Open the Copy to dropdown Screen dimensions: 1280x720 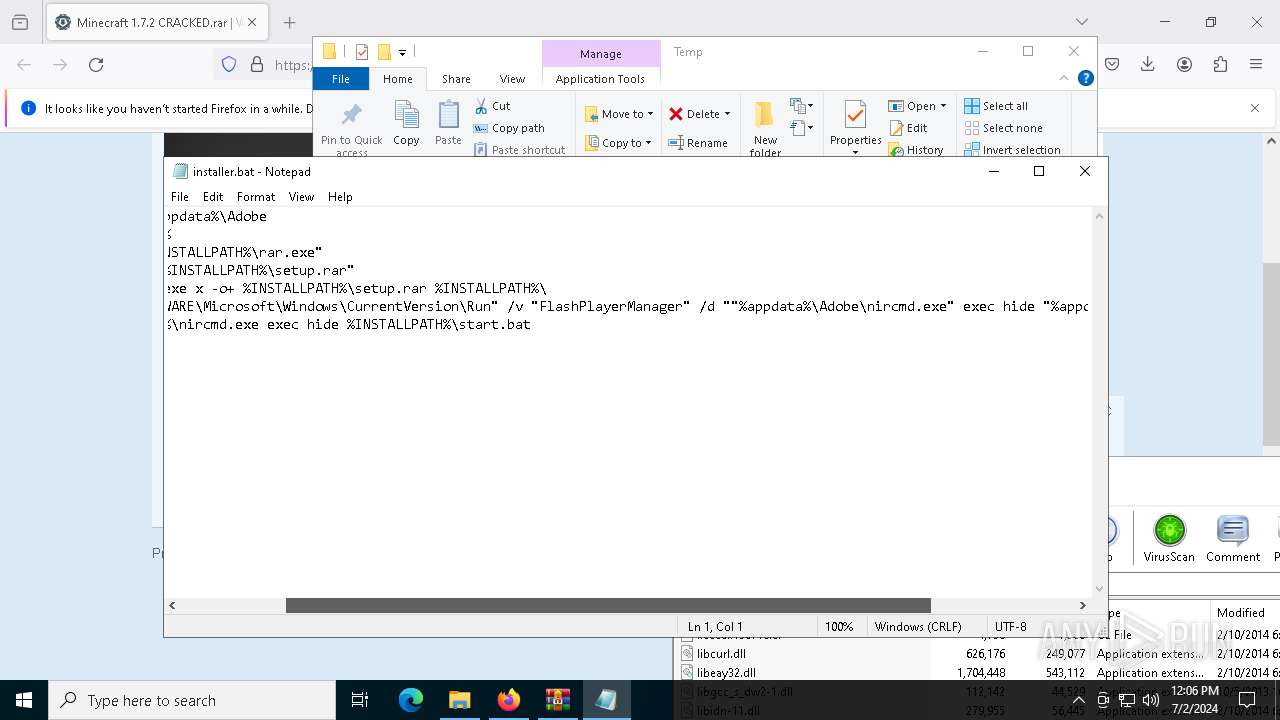click(619, 143)
